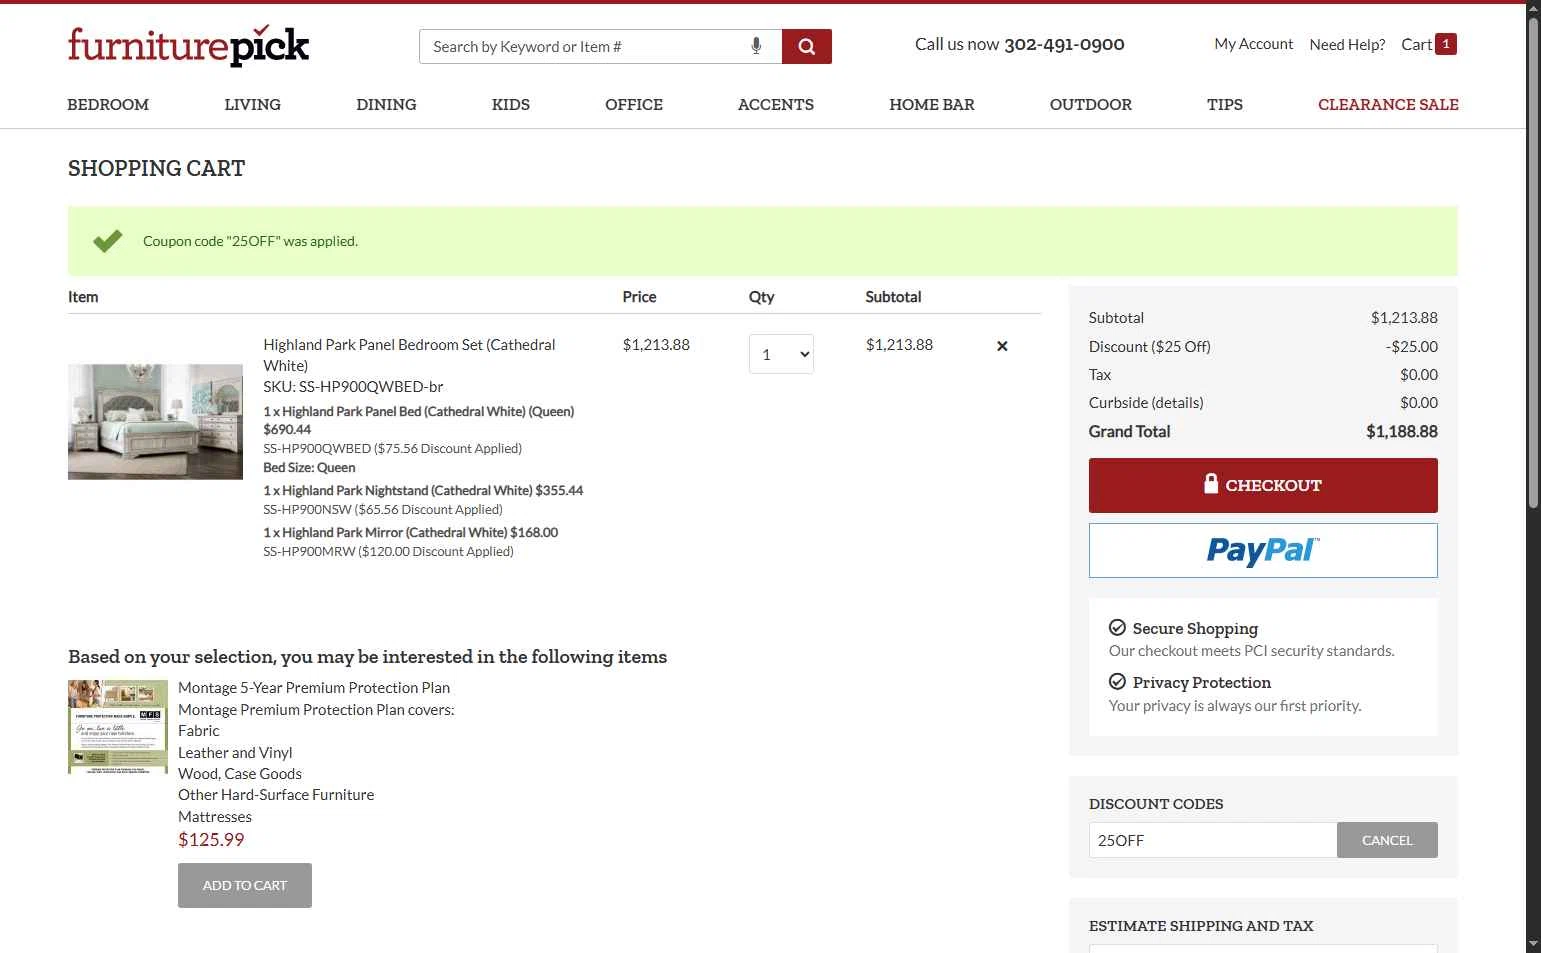This screenshot has height=953, width=1541.
Task: Open the ACCENTS menu
Action: (x=776, y=104)
